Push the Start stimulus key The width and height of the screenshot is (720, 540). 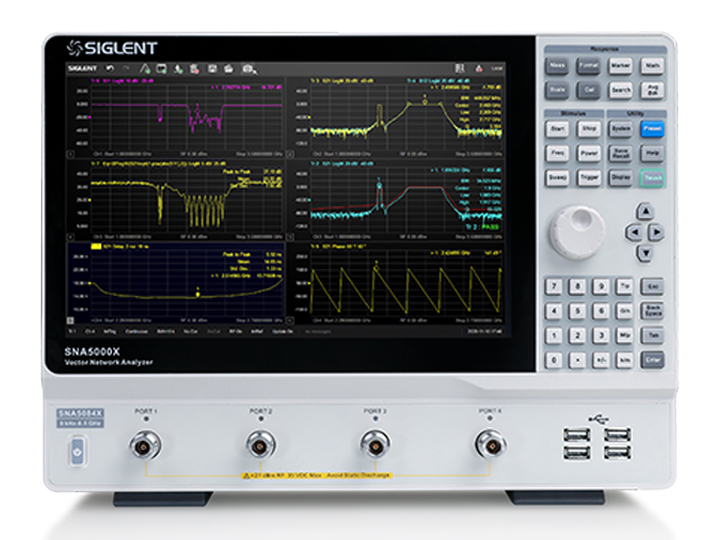point(557,129)
